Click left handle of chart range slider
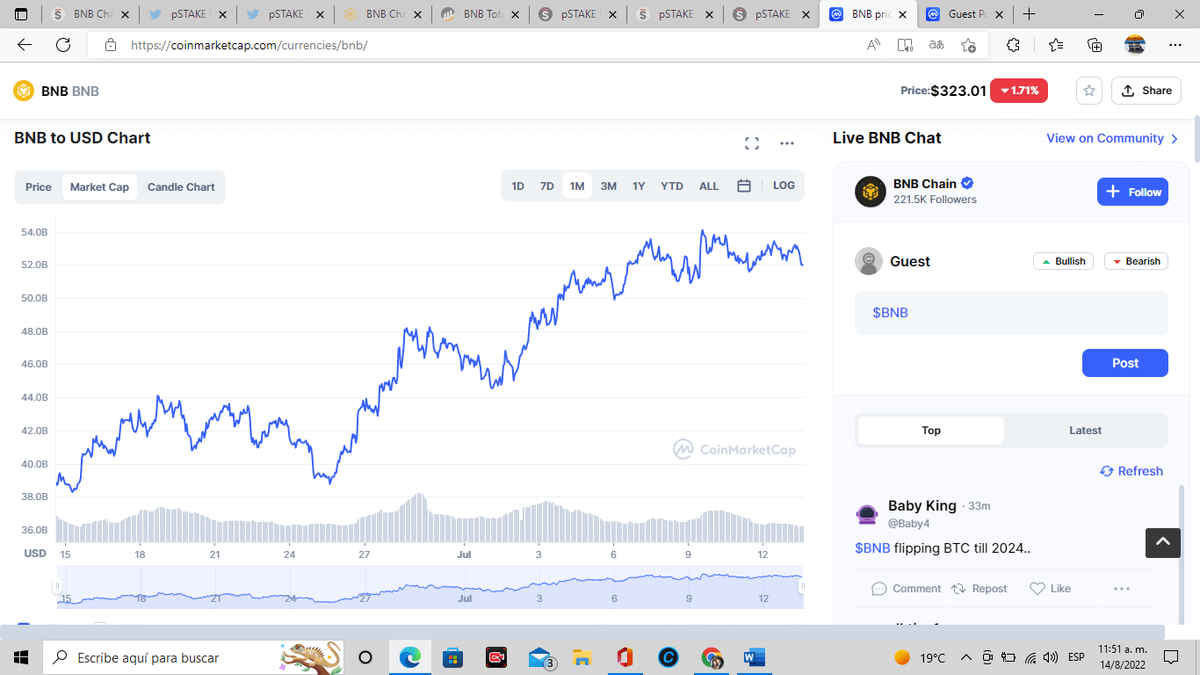Screen dimensions: 1200x675 (x=57, y=585)
